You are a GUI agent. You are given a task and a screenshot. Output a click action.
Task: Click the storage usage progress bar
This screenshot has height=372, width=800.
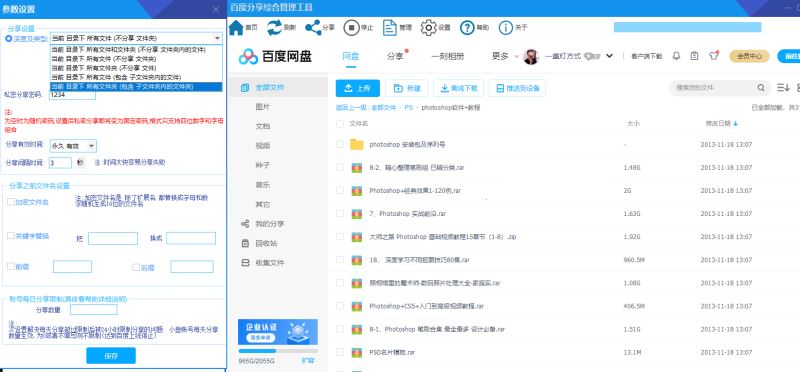278,351
